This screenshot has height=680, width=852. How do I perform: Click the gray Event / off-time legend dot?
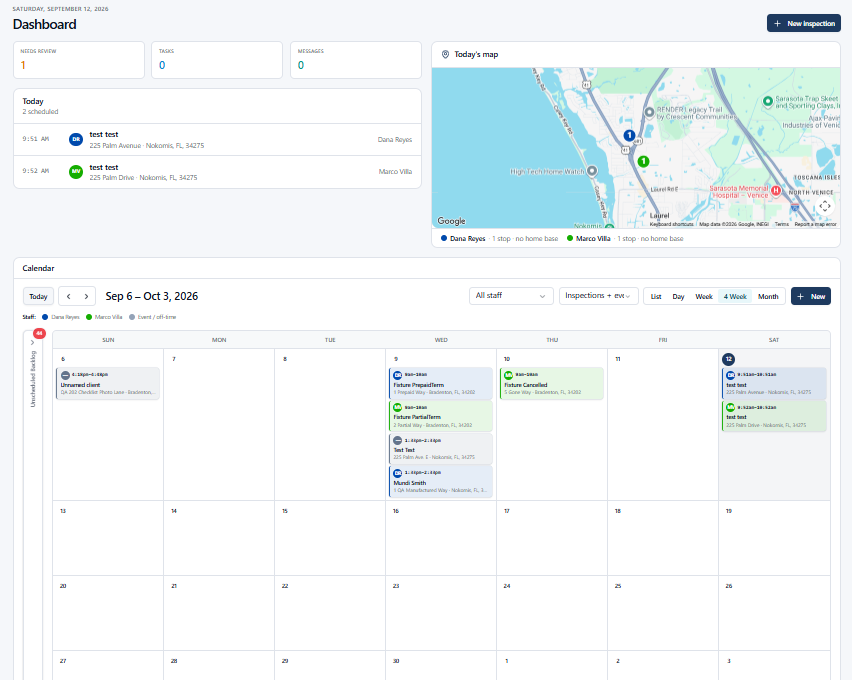coord(131,317)
